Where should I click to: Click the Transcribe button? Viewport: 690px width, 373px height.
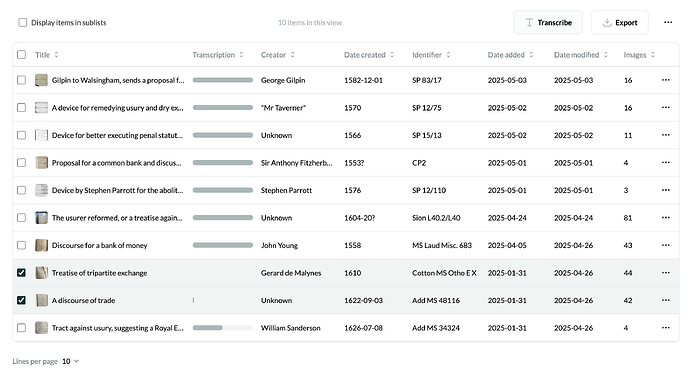(548, 22)
